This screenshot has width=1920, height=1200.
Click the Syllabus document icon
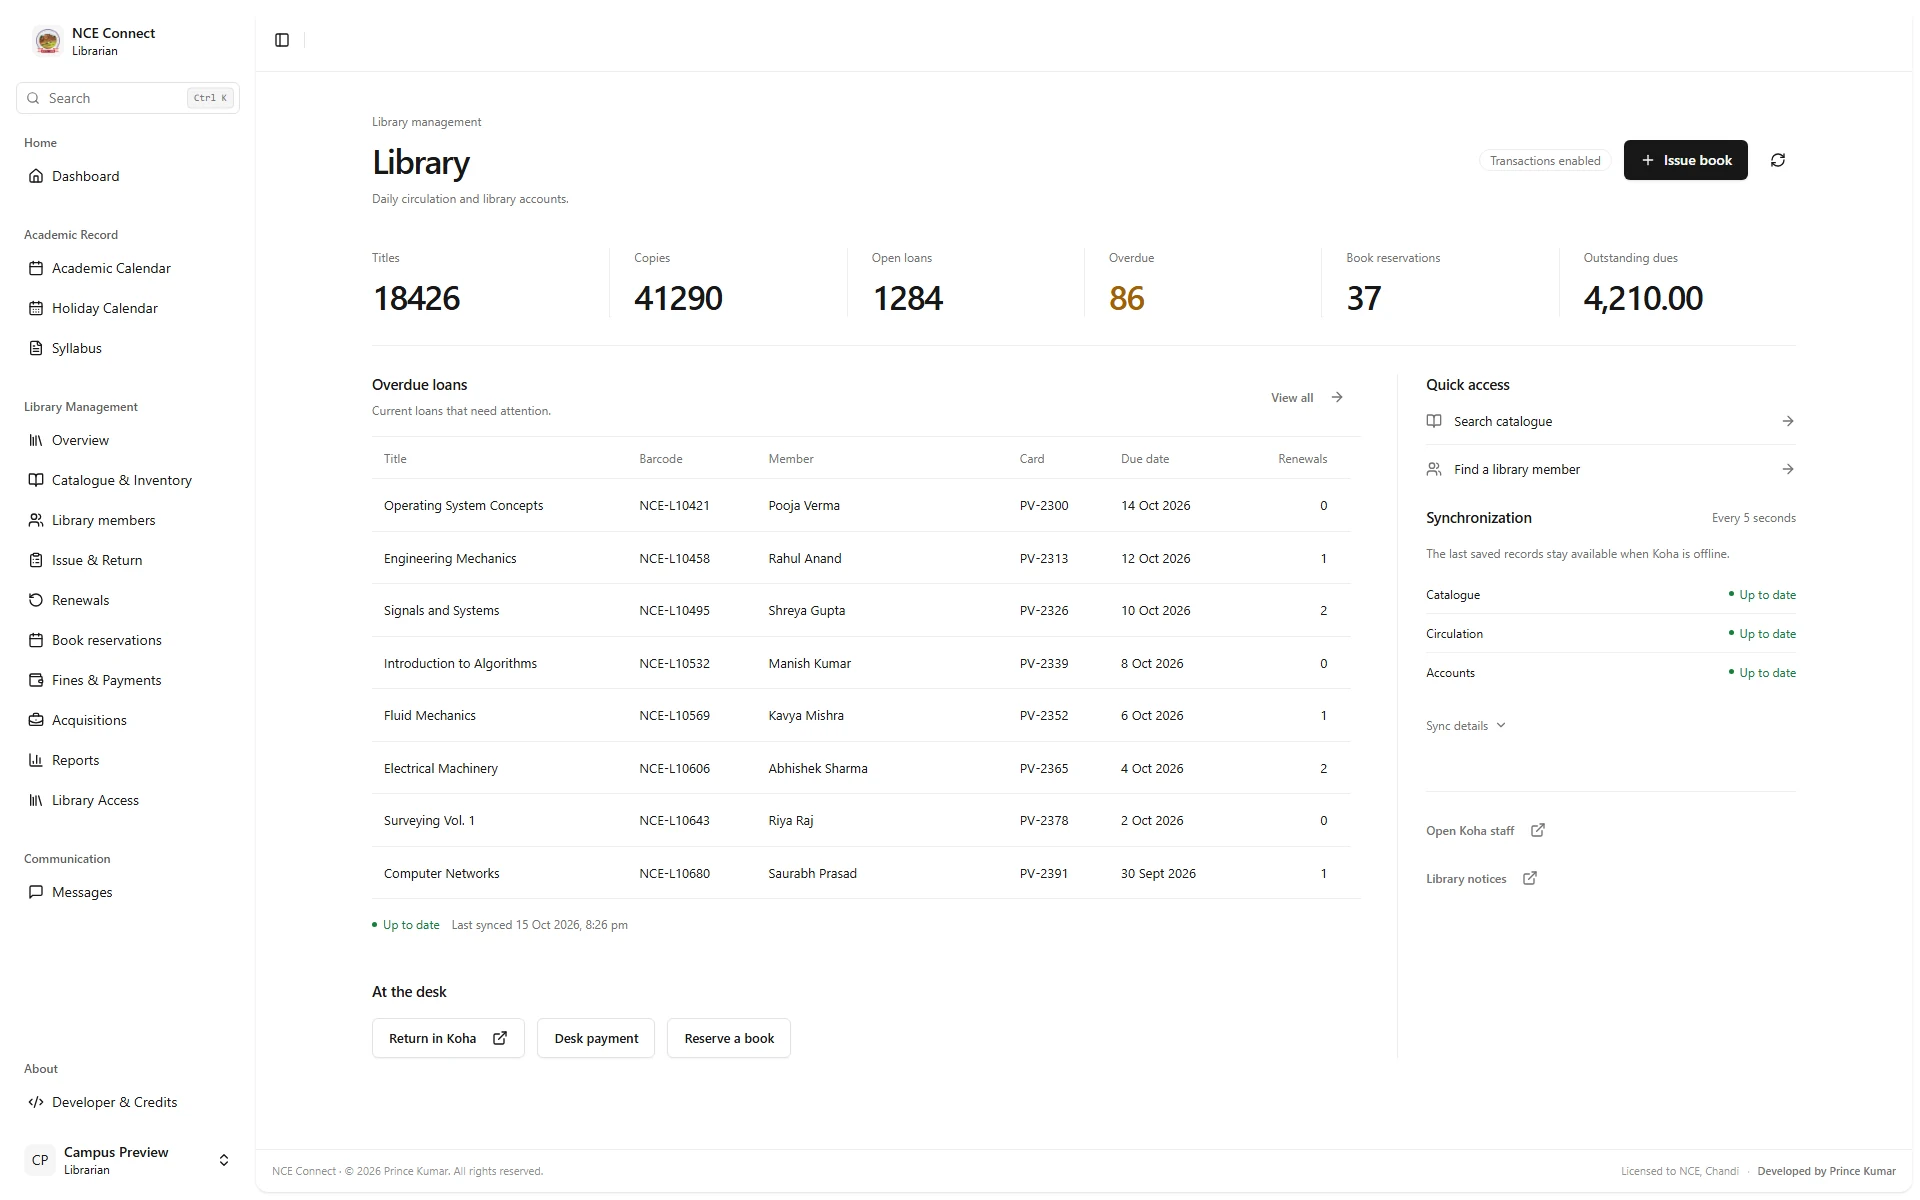[36, 348]
